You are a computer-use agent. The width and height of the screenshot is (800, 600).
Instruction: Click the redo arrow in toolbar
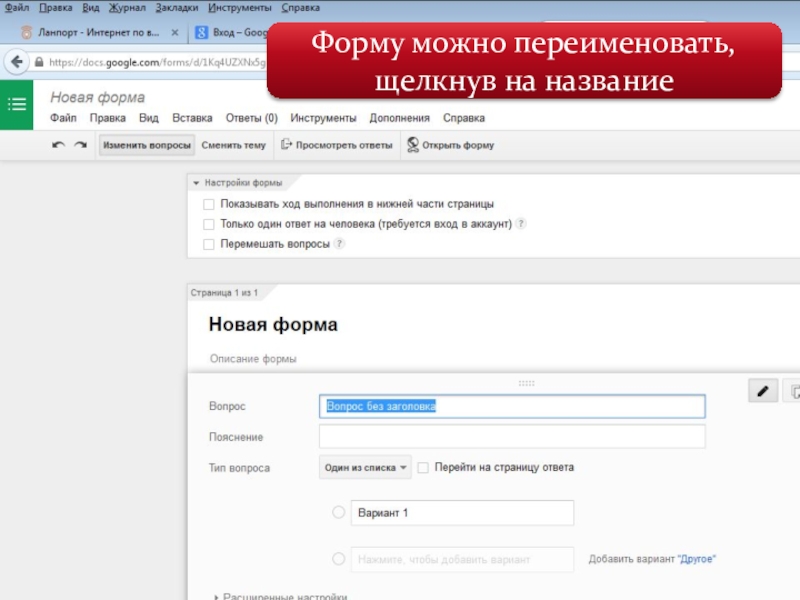pyautogui.click(x=80, y=145)
